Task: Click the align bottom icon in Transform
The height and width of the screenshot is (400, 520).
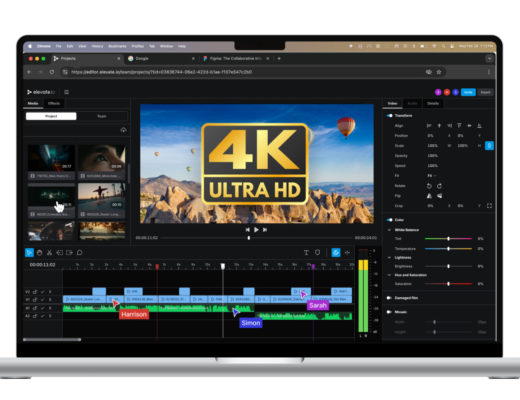Action: (479, 126)
